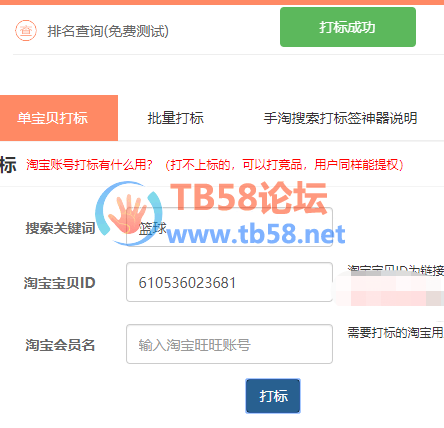Click the 淘宝宝贝ID label
This screenshot has width=444, height=428.
(x=60, y=283)
